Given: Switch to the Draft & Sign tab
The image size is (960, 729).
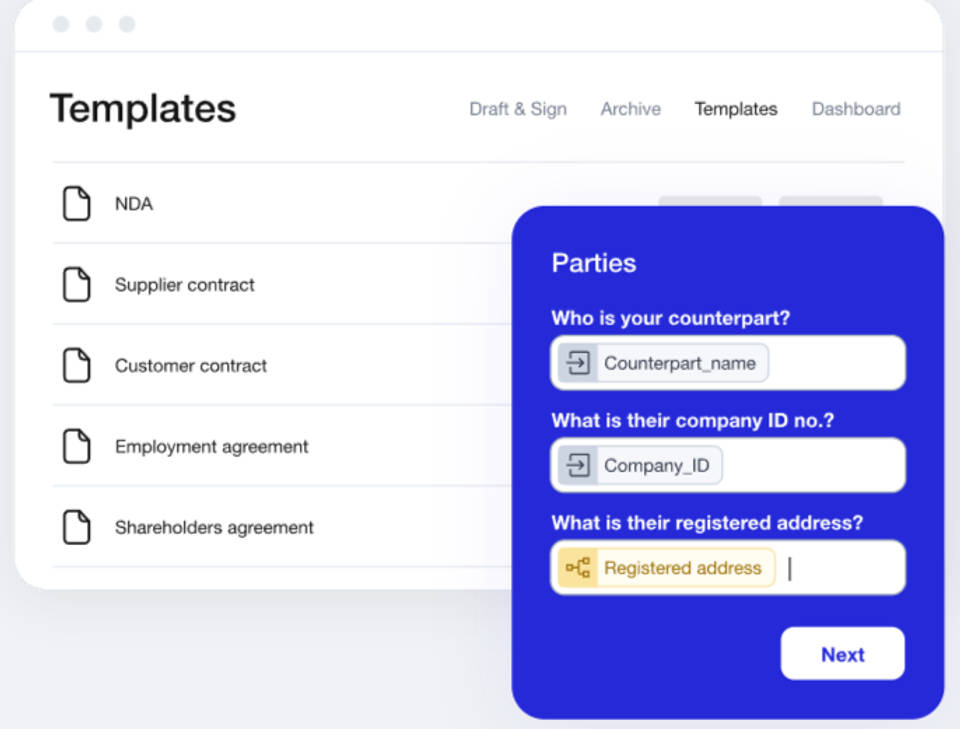Looking at the screenshot, I should click(x=518, y=109).
